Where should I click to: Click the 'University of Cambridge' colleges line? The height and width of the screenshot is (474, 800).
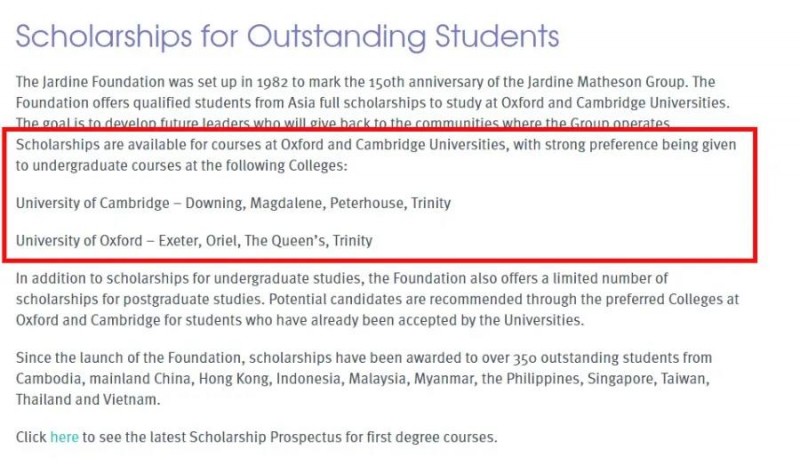coord(233,203)
